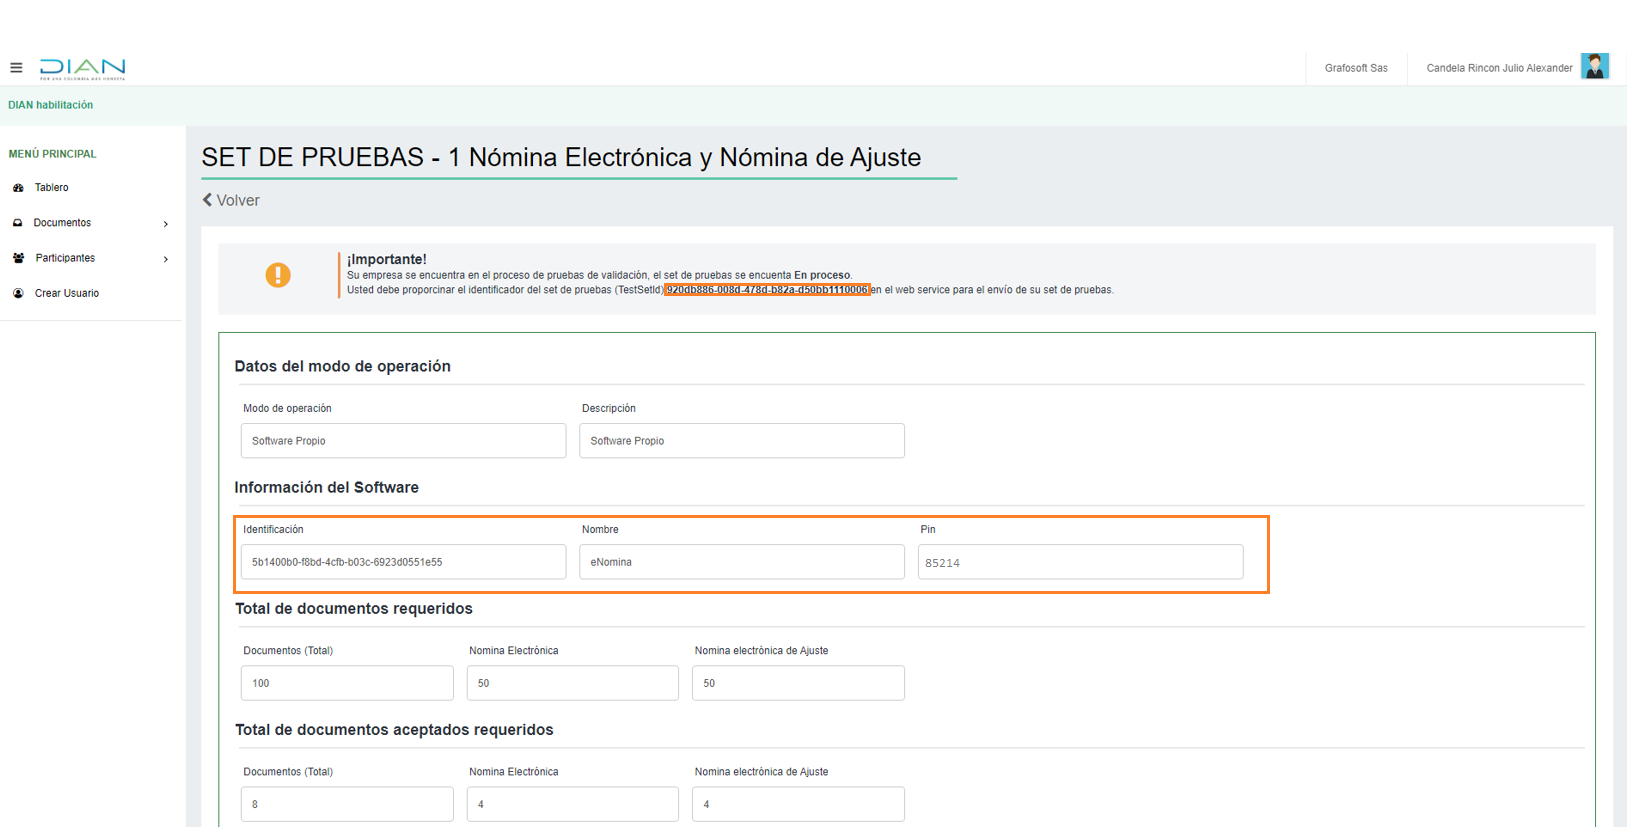The width and height of the screenshot is (1627, 827).
Task: Click the Tablero dashboard icon
Action: [18, 188]
